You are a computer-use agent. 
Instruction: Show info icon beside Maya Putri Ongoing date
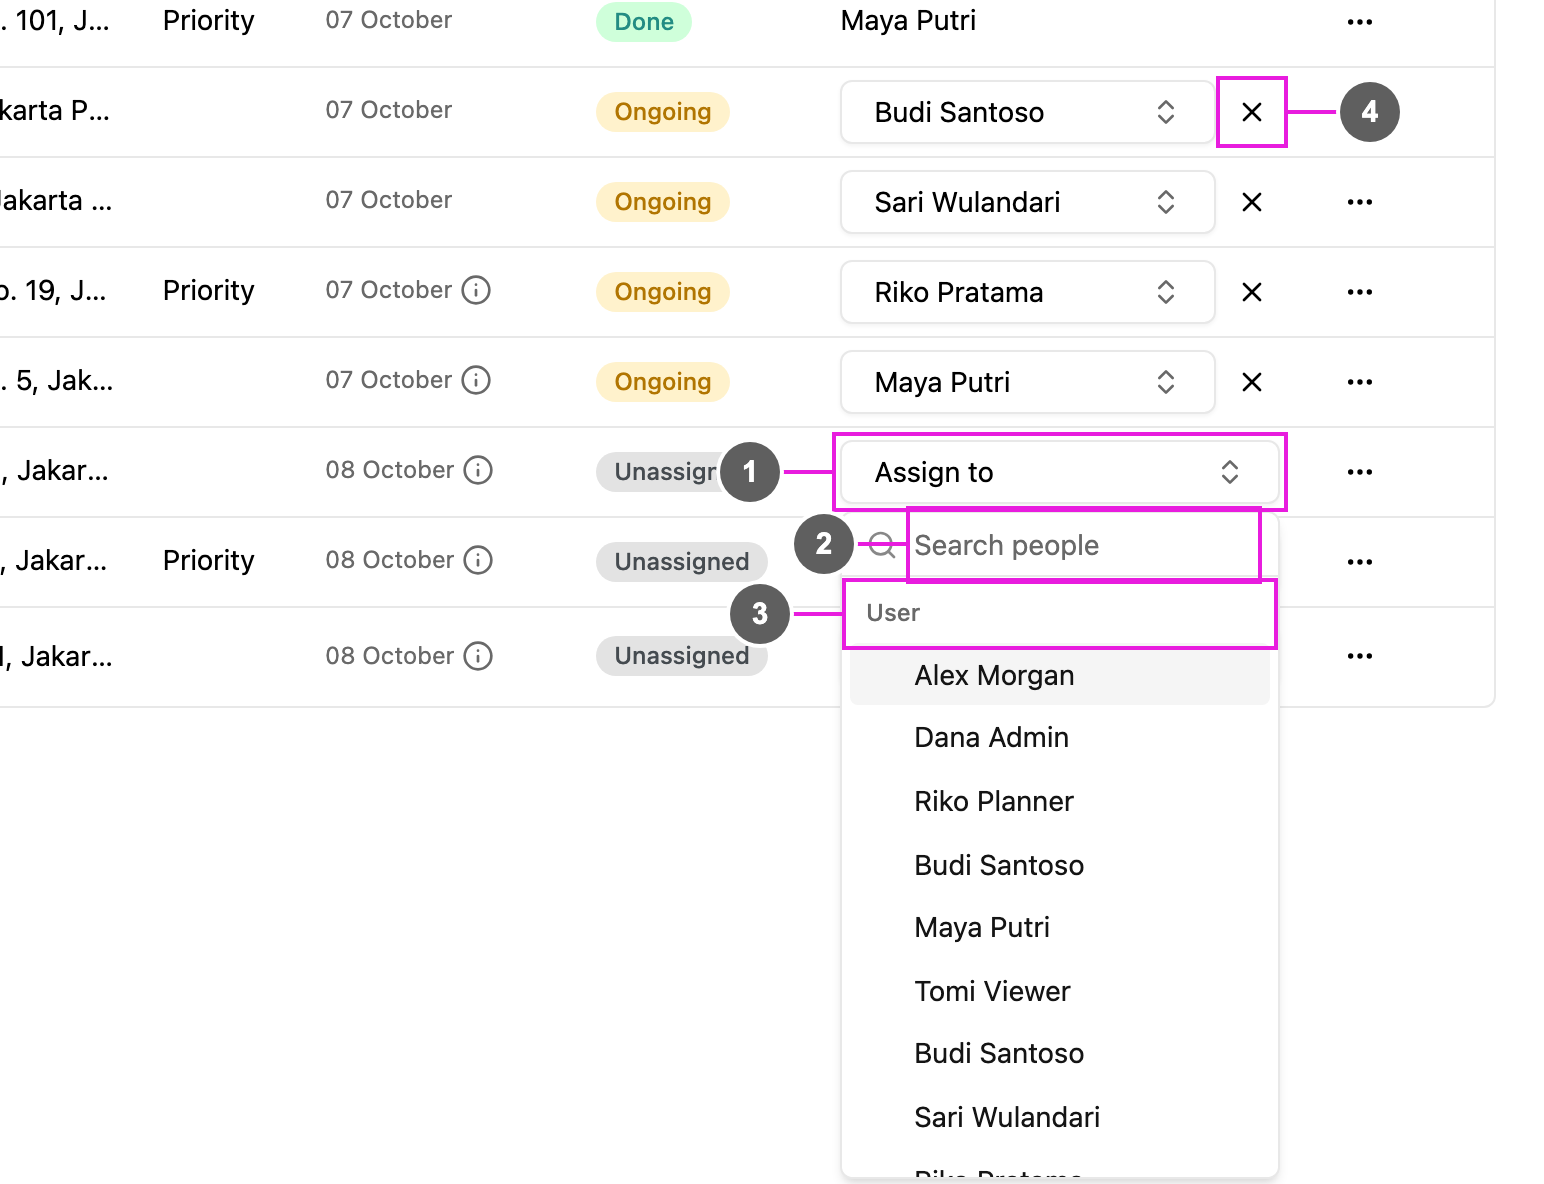click(476, 380)
